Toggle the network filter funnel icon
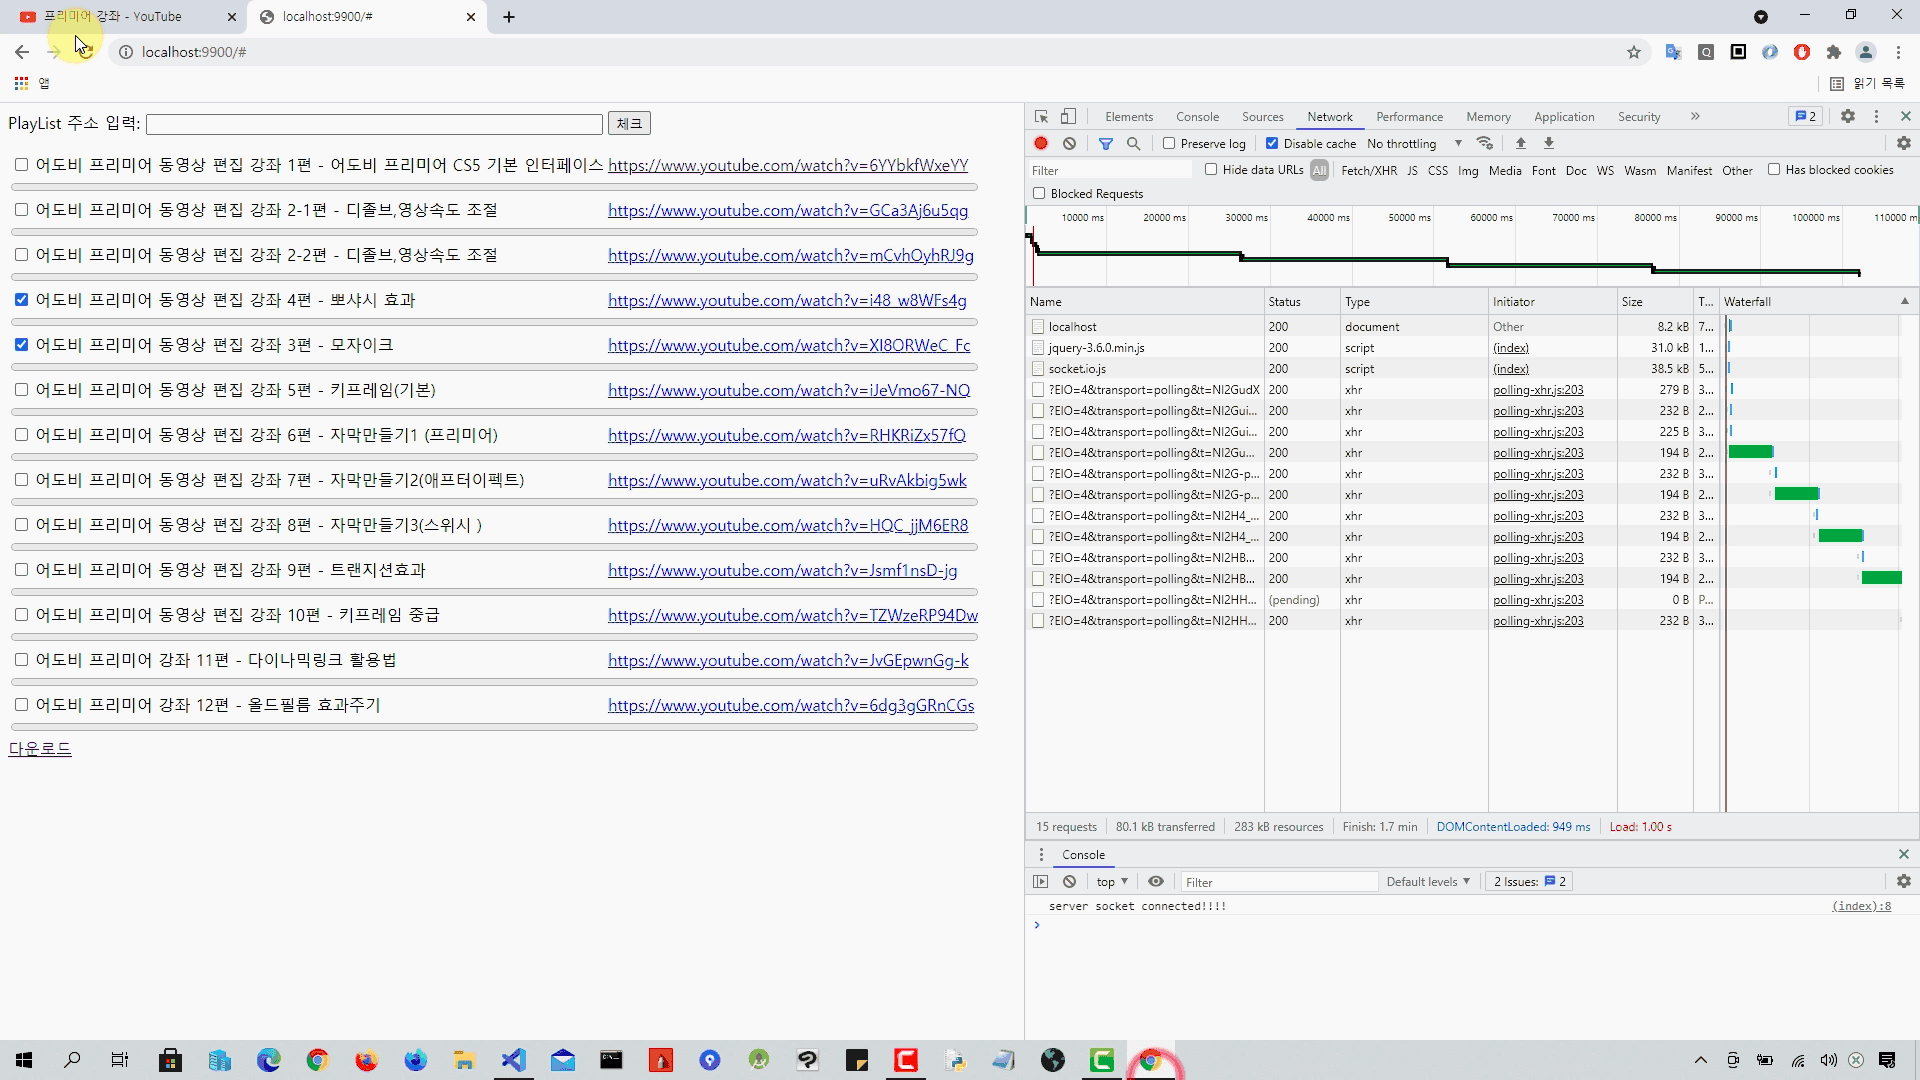Image resolution: width=1920 pixels, height=1080 pixels. pos(1105,144)
